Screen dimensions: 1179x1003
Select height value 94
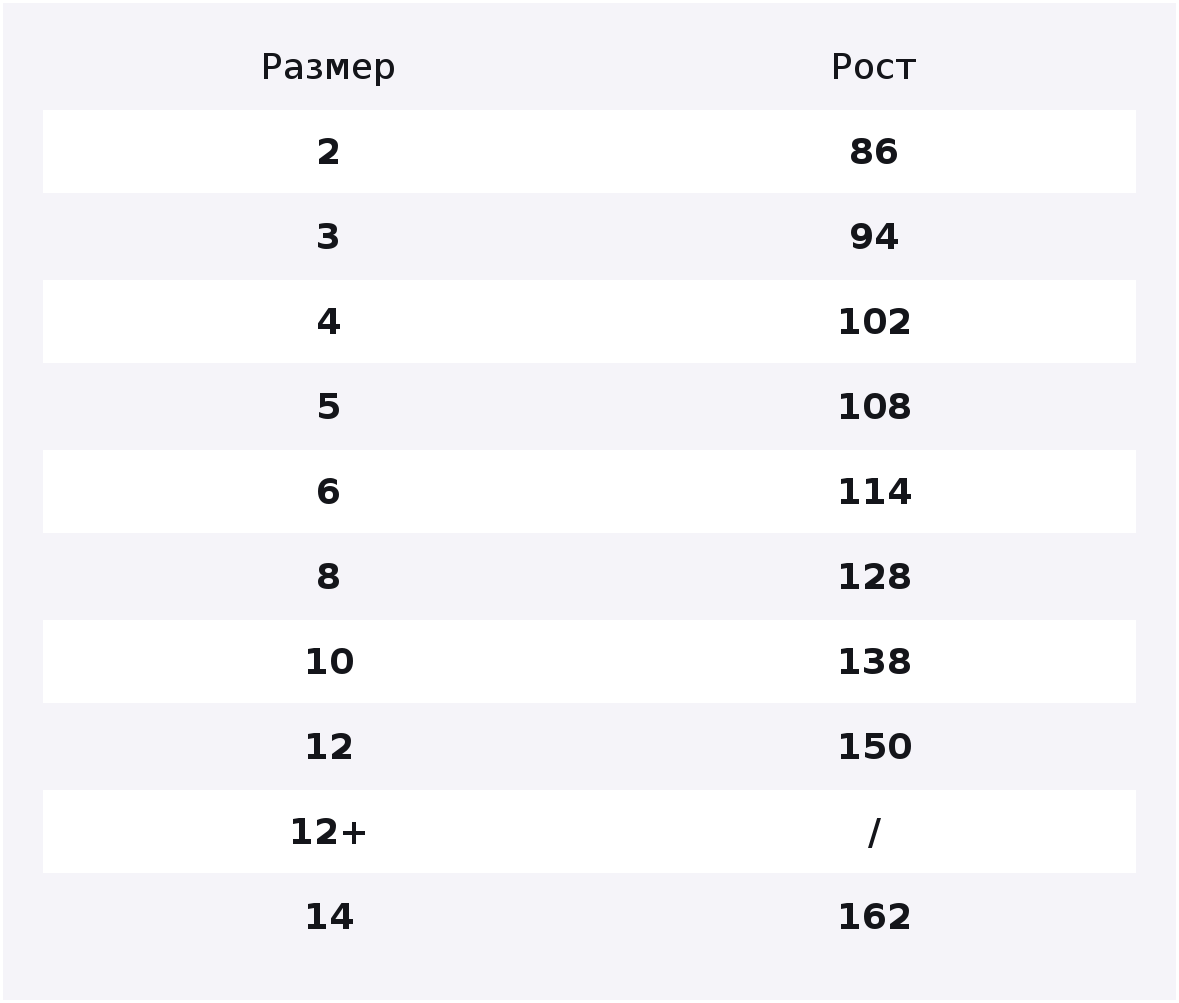[x=874, y=237]
